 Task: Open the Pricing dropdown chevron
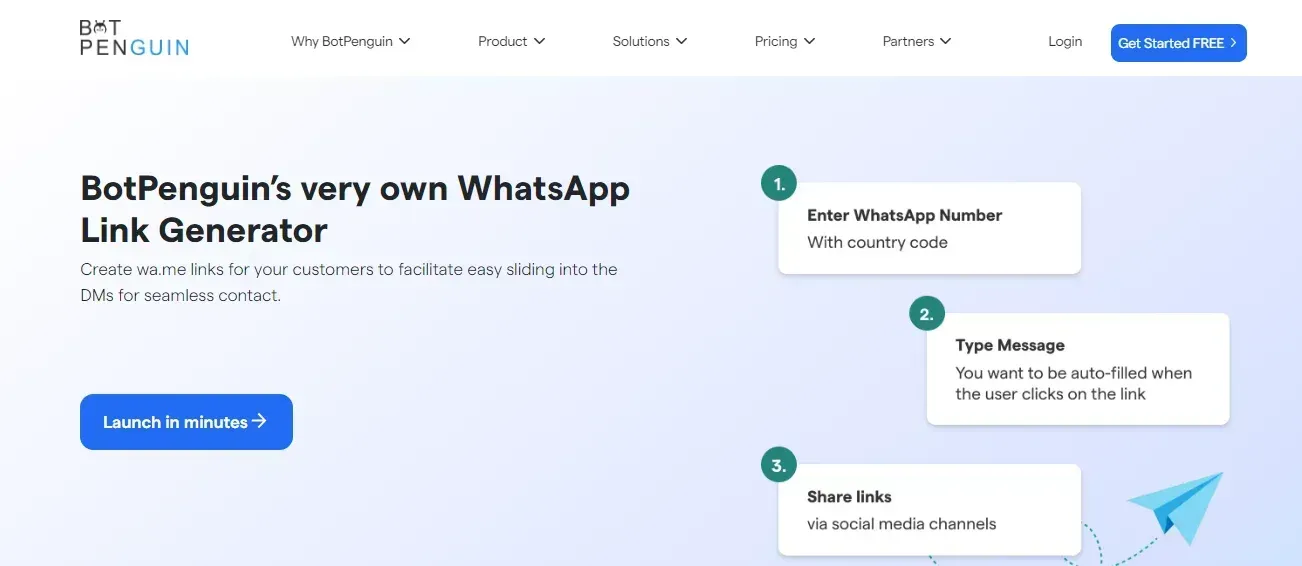809,41
